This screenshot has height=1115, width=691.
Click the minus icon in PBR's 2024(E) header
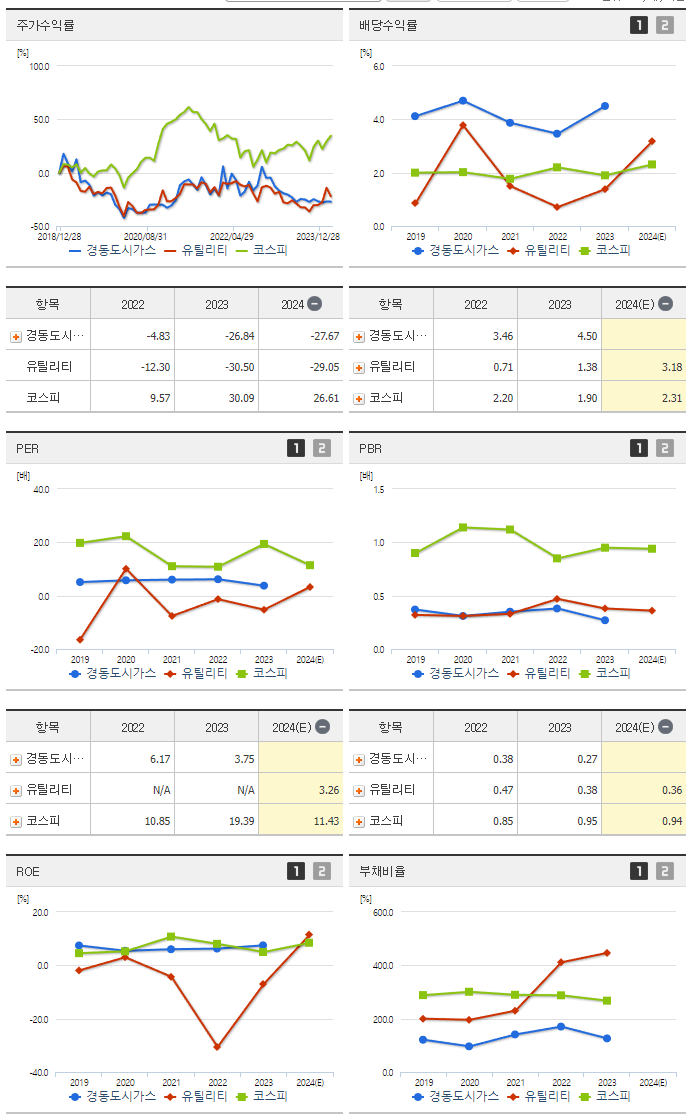[x=665, y=726]
